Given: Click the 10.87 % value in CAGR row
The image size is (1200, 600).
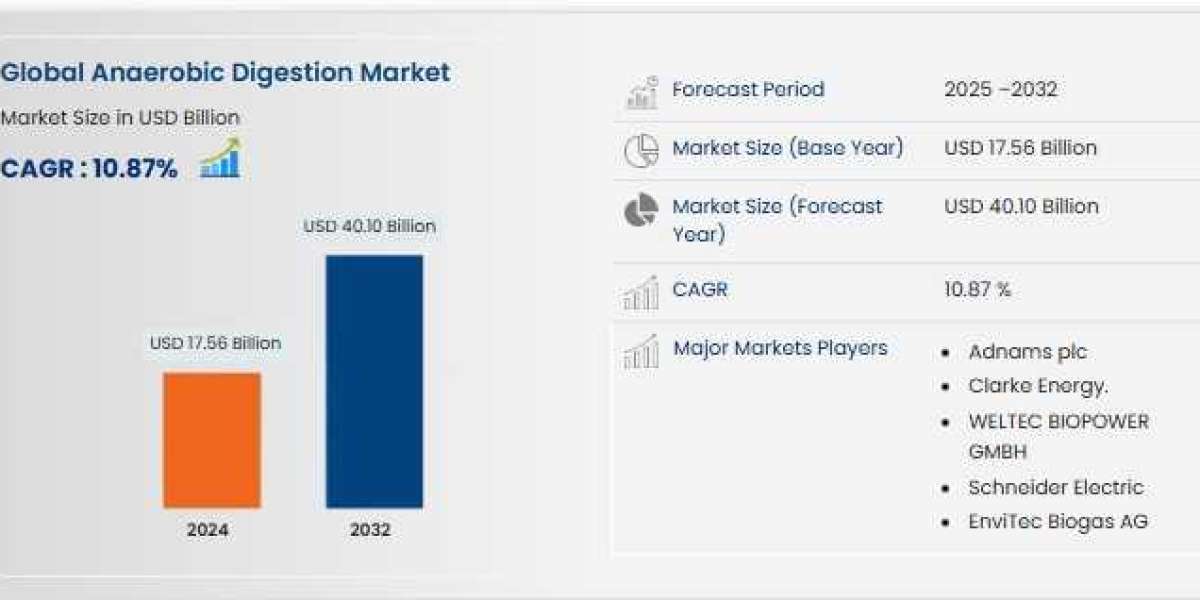Looking at the screenshot, I should [977, 290].
